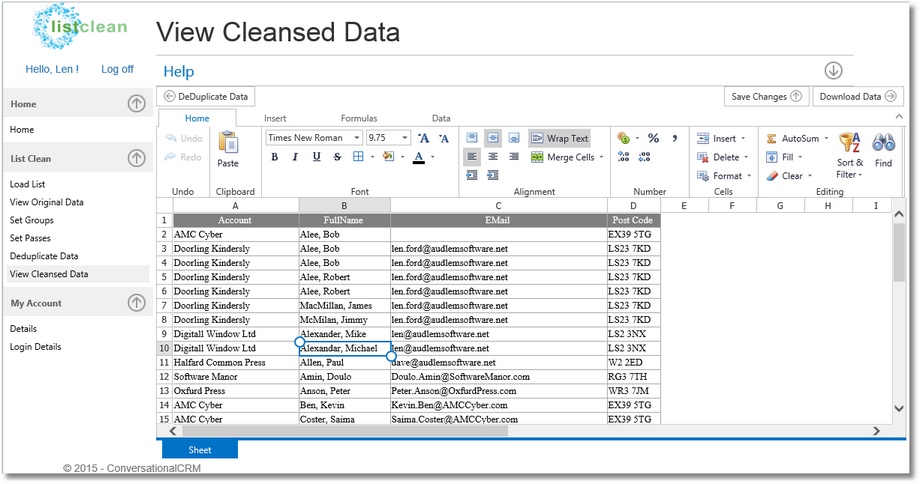The width and height of the screenshot is (920, 484).
Task: Click the fill color bucket icon
Action: point(388,157)
